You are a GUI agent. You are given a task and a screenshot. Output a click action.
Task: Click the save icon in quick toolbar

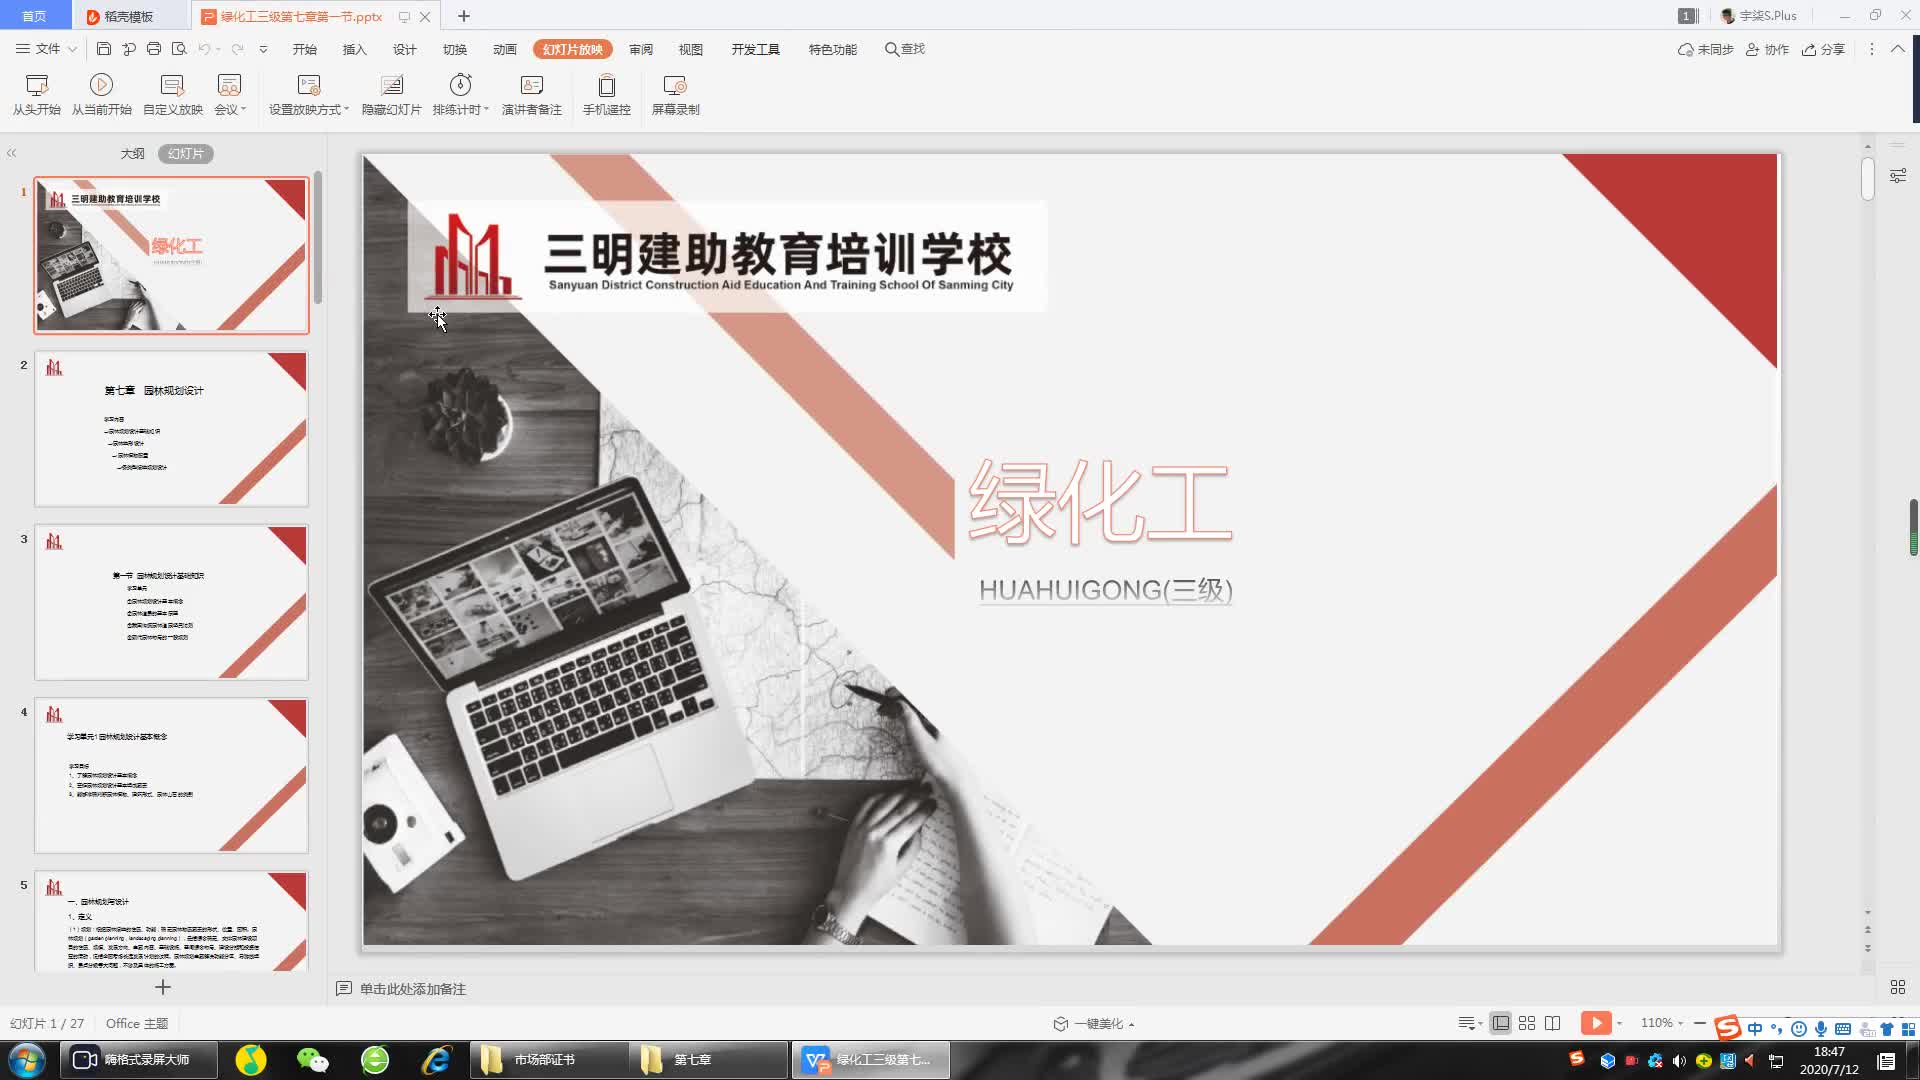click(x=104, y=49)
